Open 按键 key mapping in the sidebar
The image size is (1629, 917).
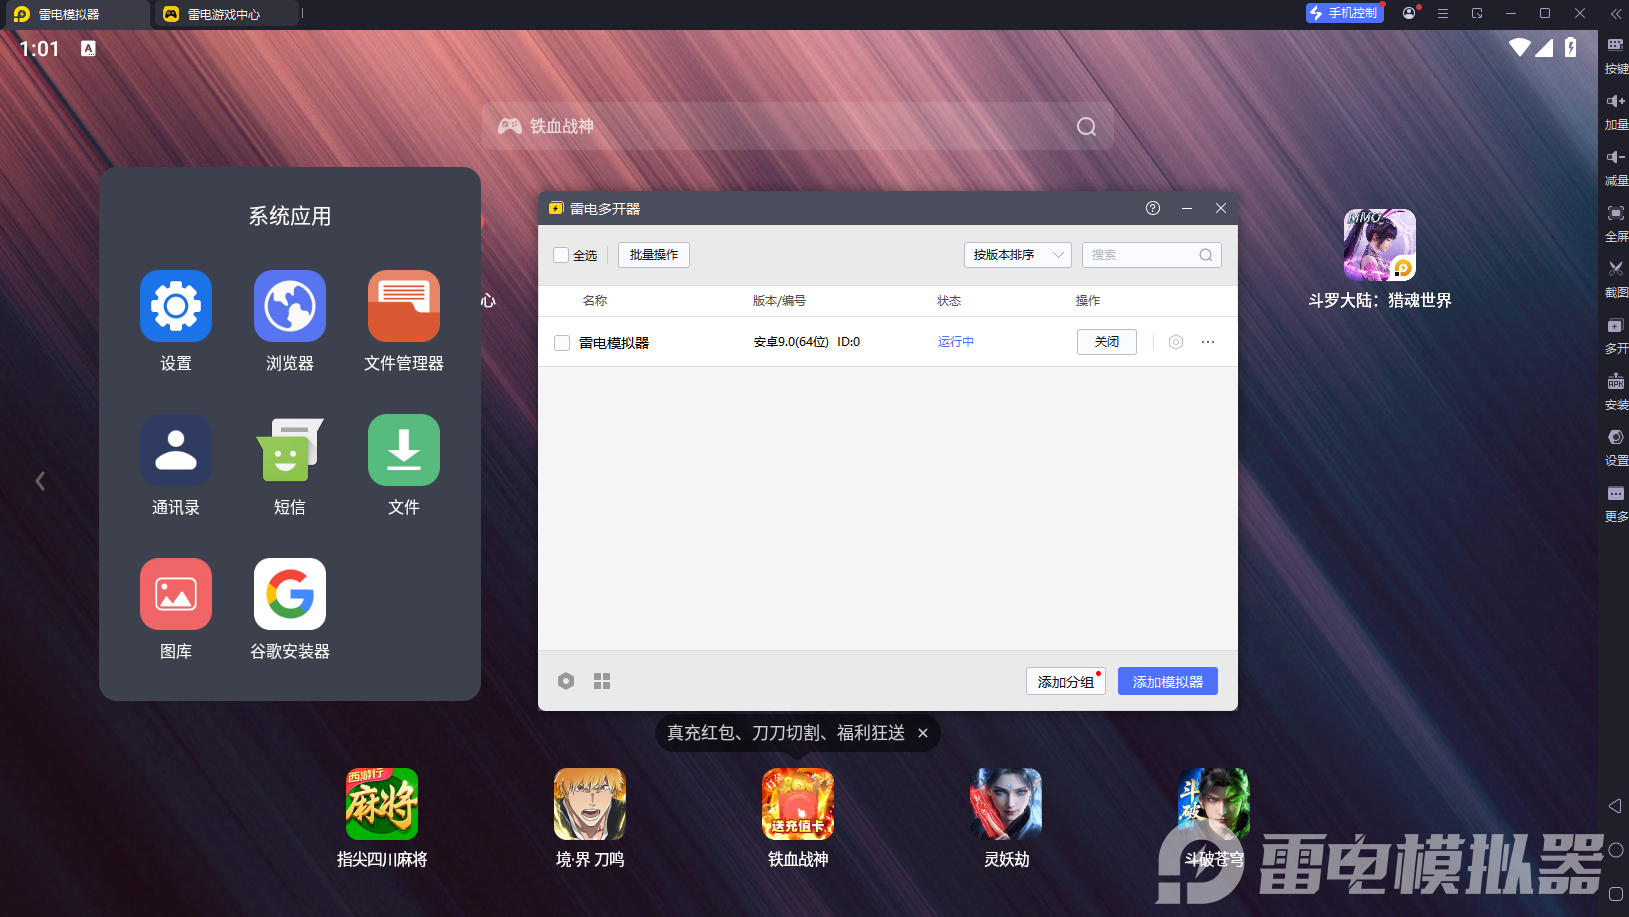pyautogui.click(x=1615, y=45)
